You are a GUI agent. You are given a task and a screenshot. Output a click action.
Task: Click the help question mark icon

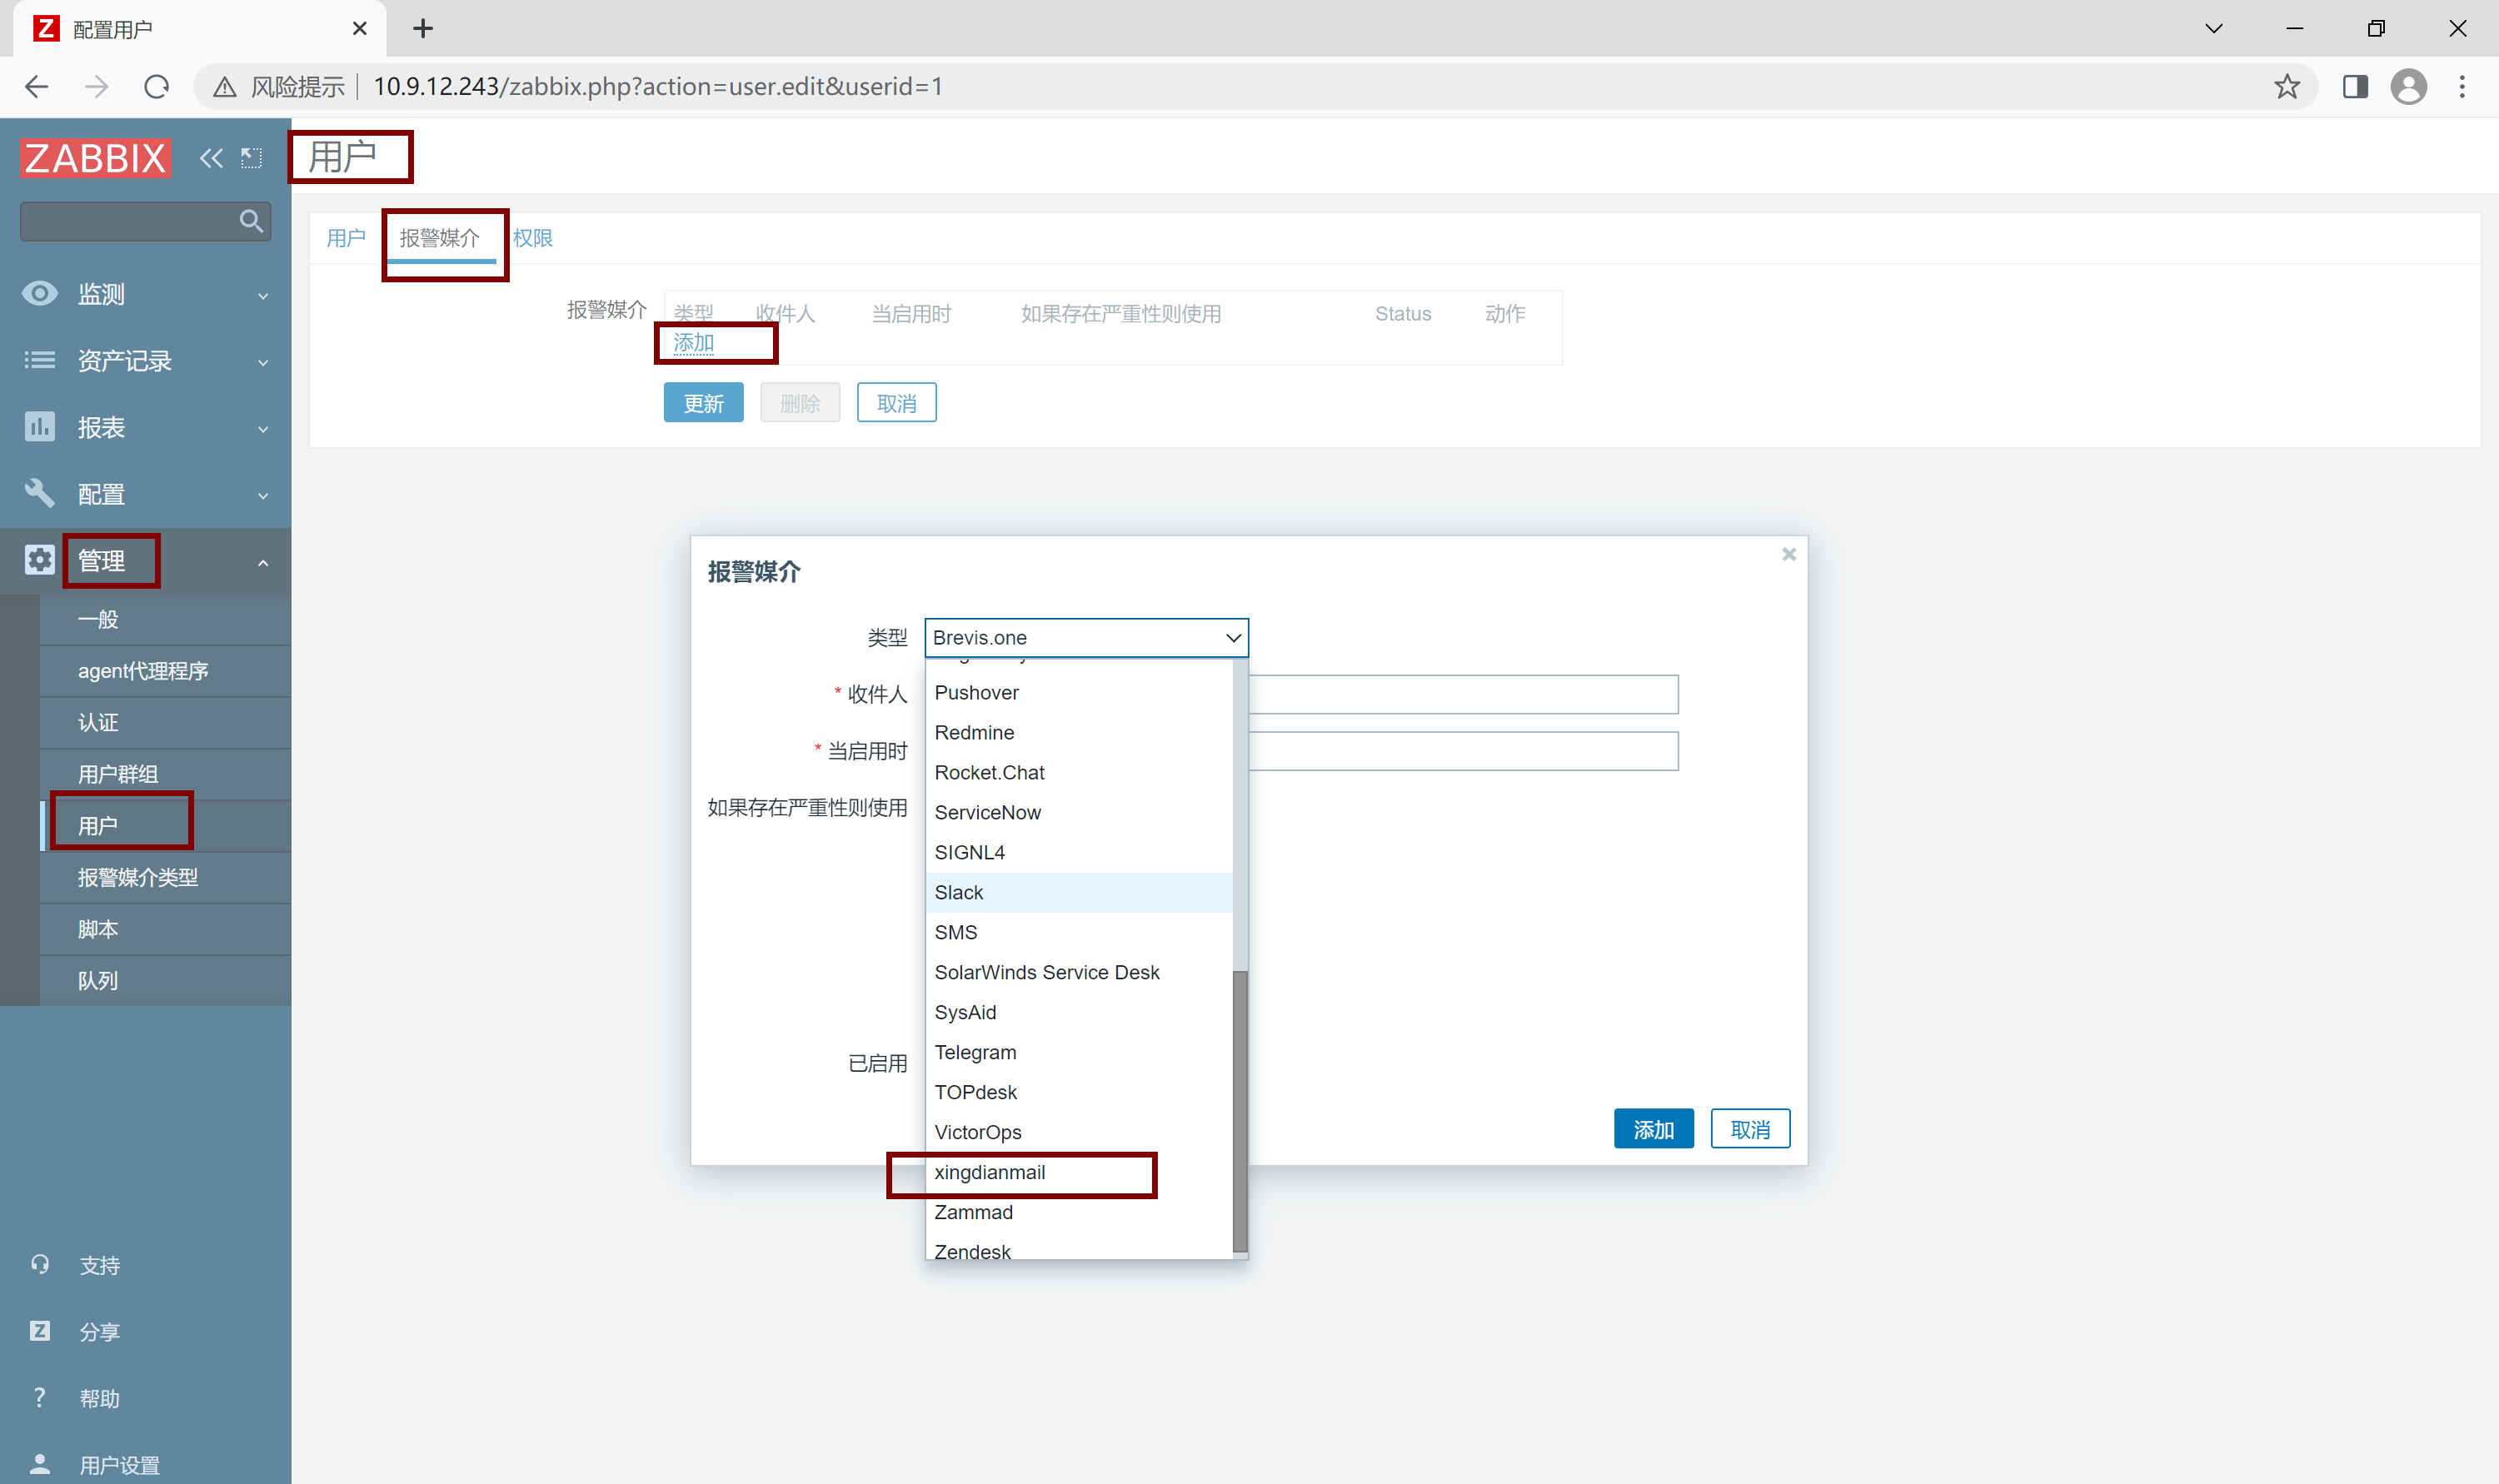click(x=40, y=1398)
